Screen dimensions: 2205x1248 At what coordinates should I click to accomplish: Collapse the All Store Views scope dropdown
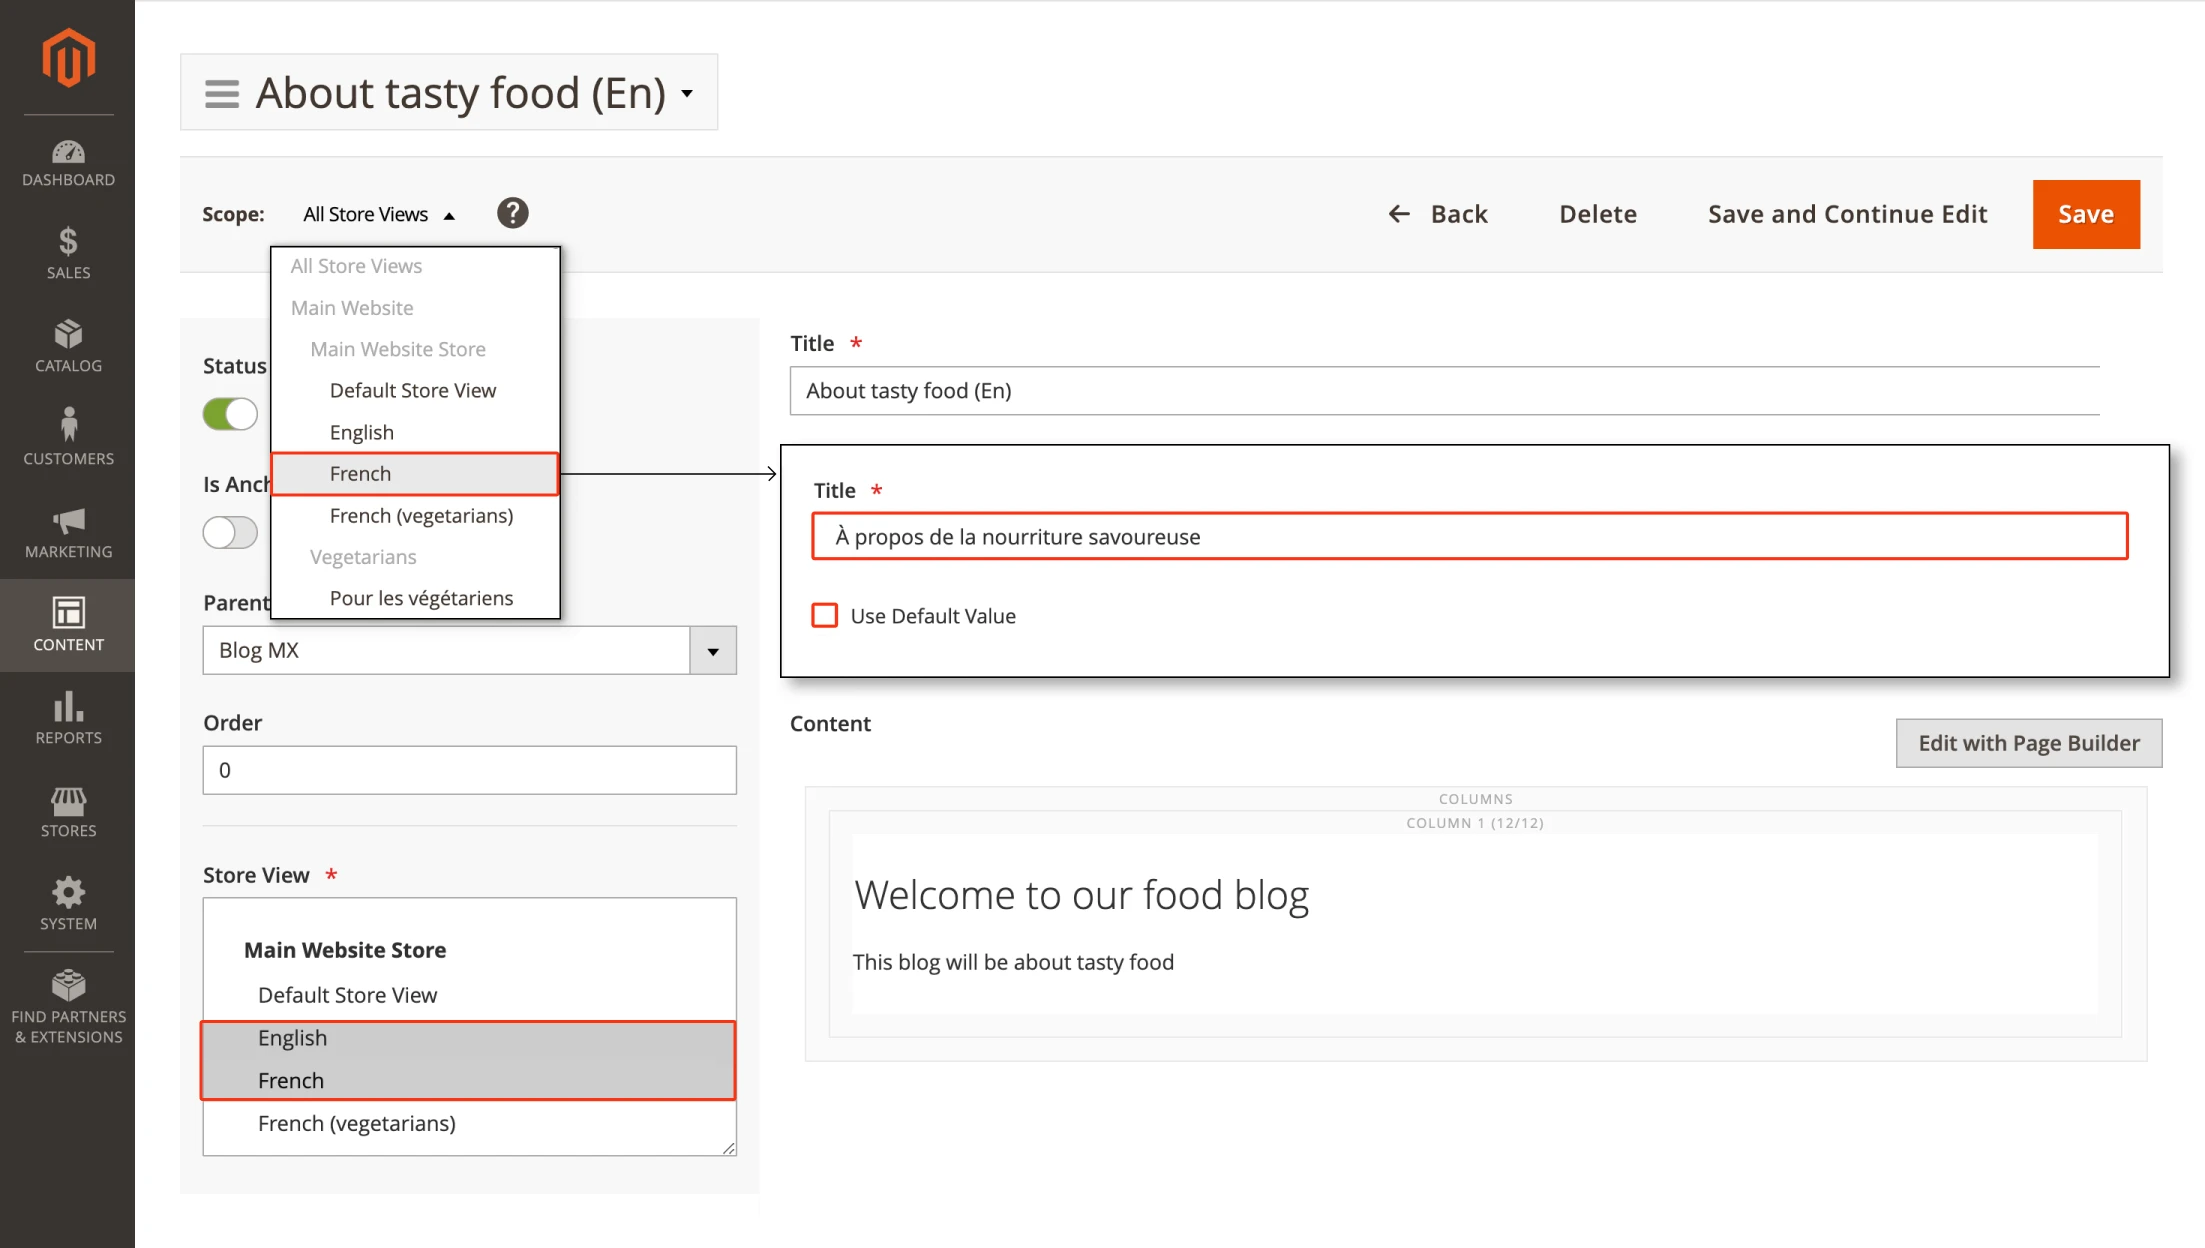pos(378,213)
